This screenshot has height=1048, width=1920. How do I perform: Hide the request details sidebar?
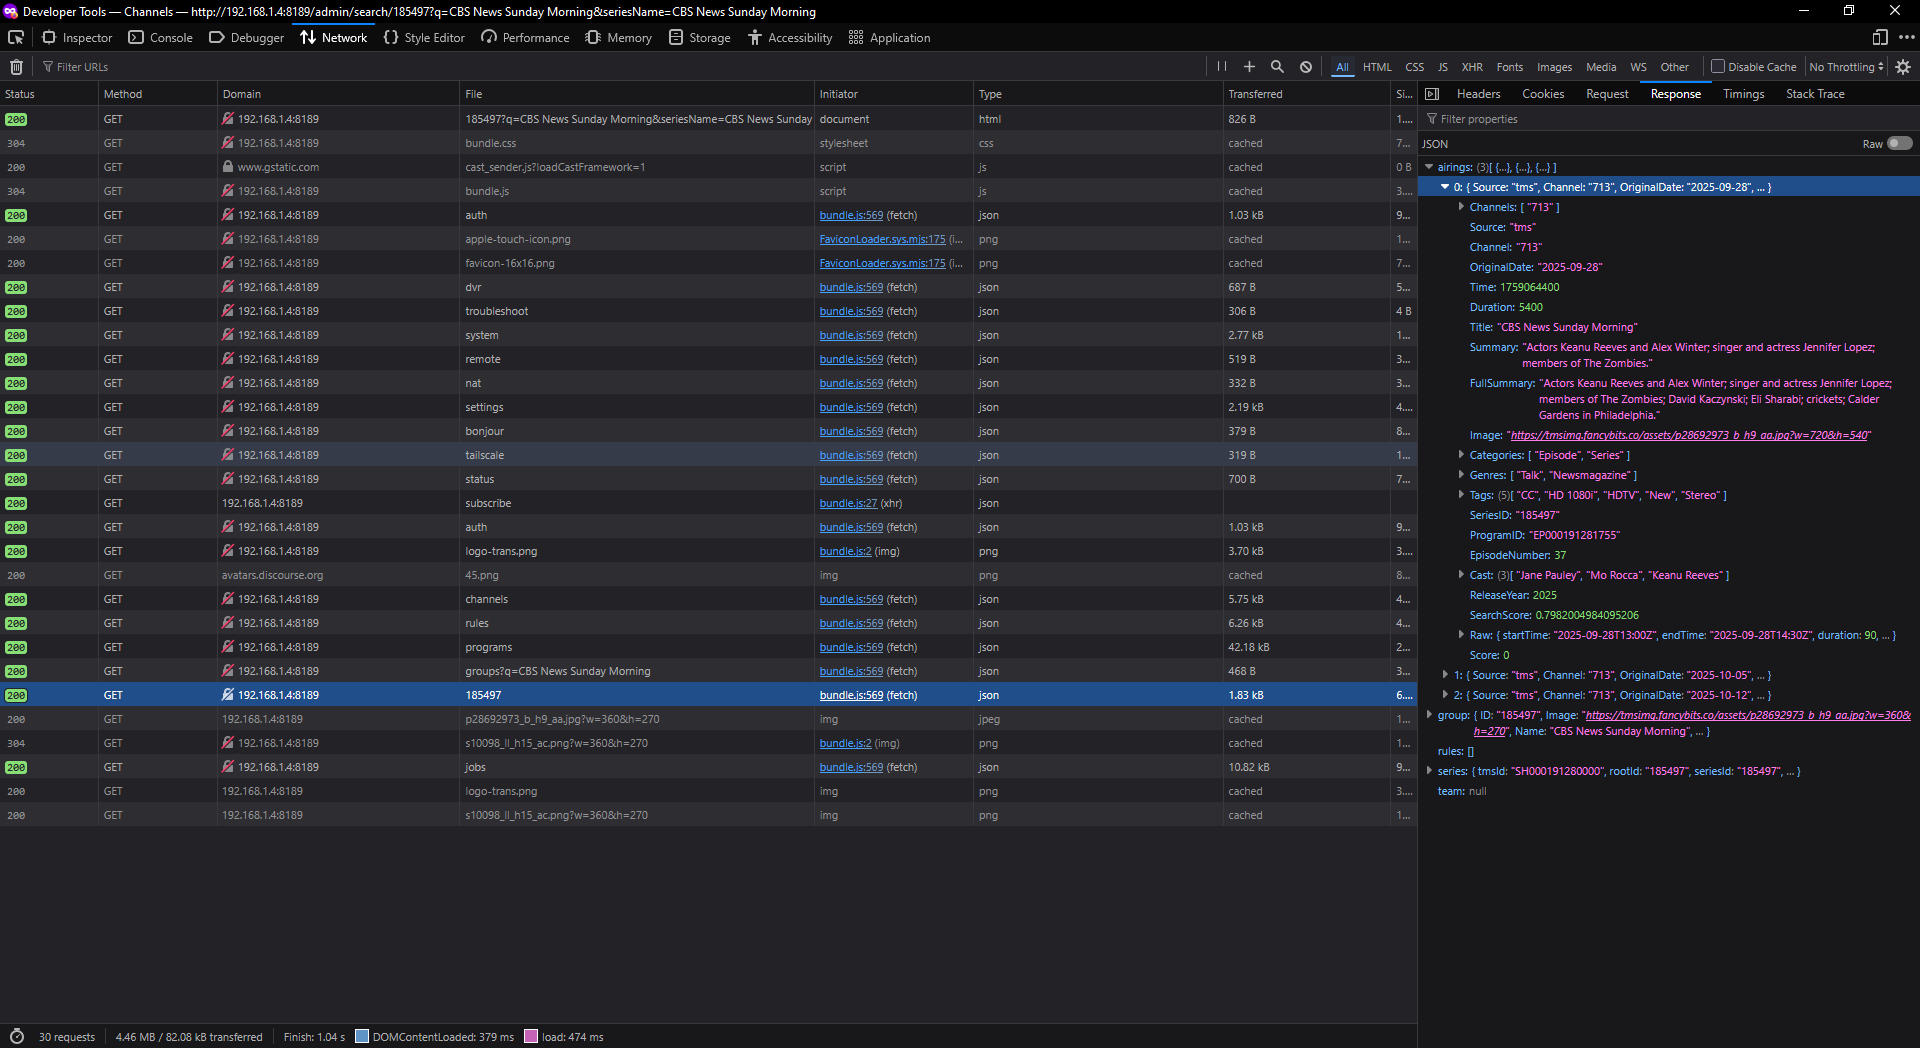click(x=1432, y=94)
